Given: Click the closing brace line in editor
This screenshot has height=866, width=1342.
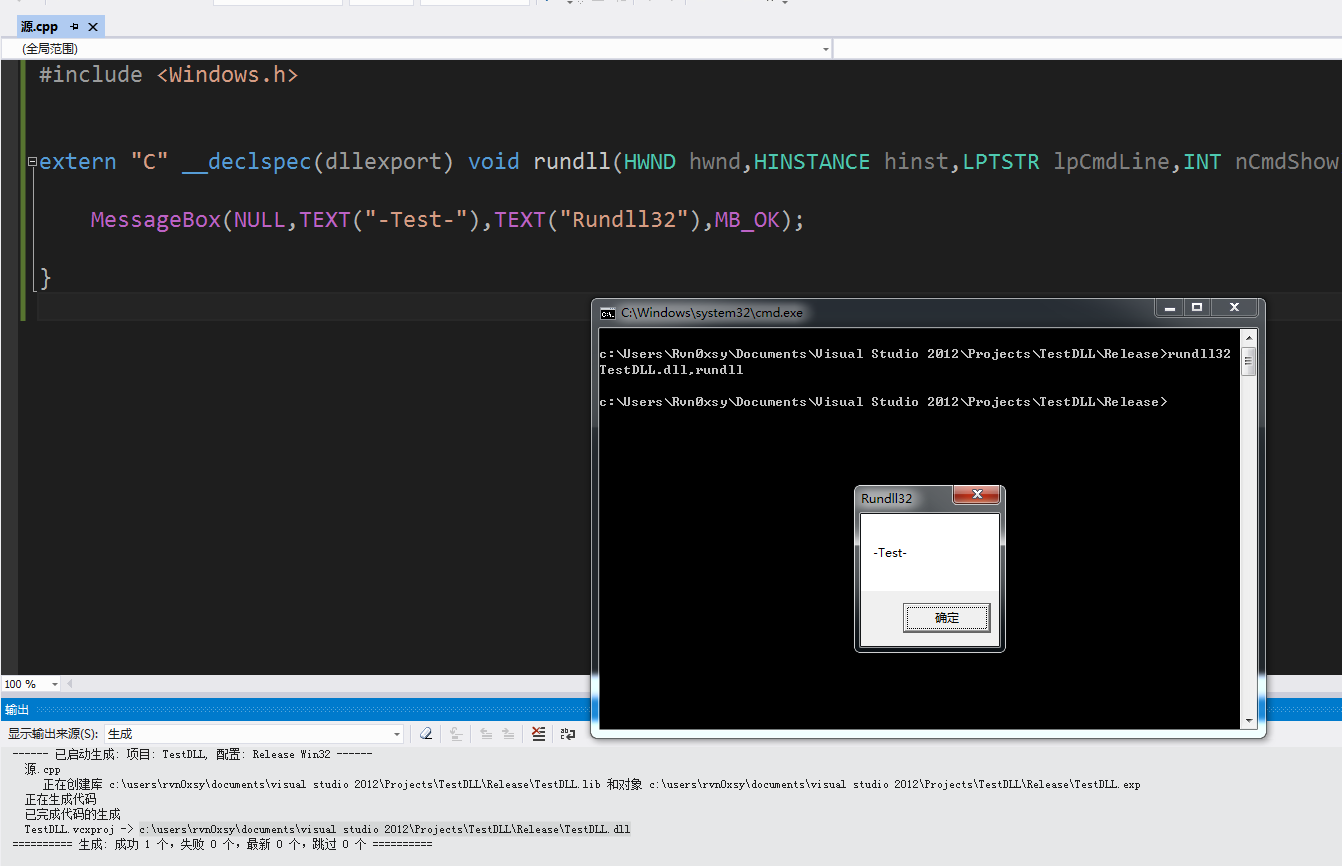Looking at the screenshot, I should coord(45,278).
